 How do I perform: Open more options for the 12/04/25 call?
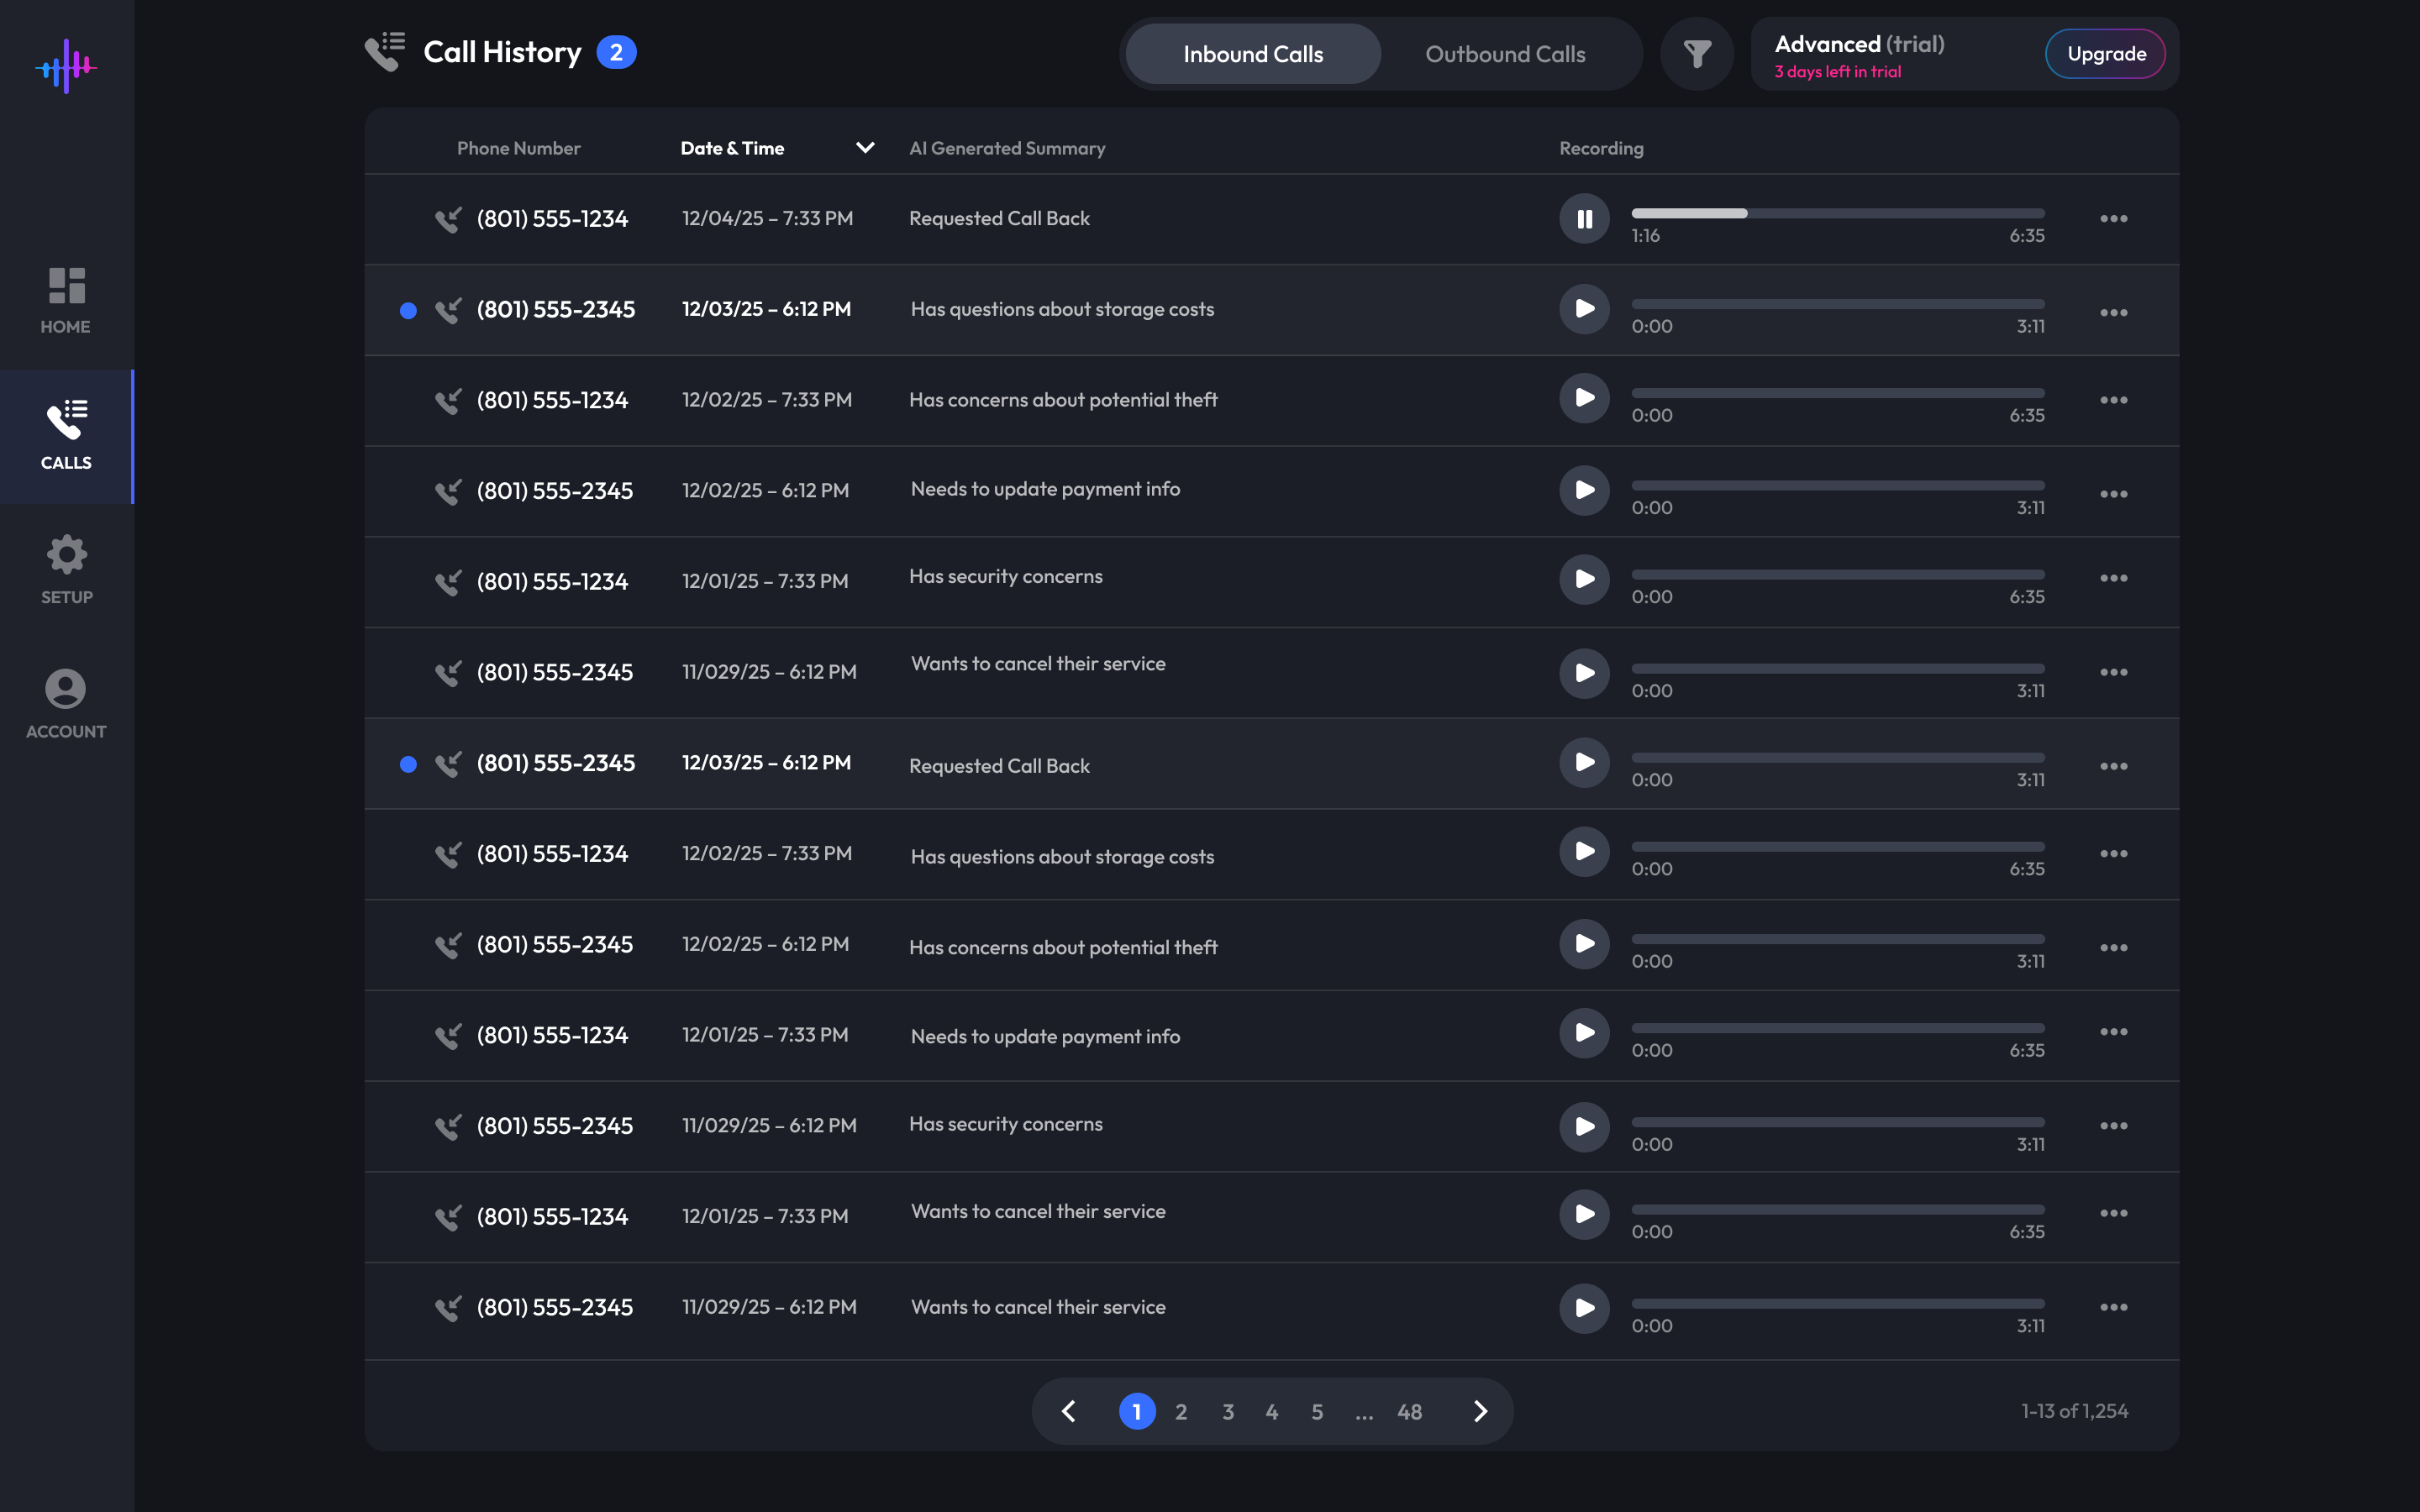[x=2113, y=219]
